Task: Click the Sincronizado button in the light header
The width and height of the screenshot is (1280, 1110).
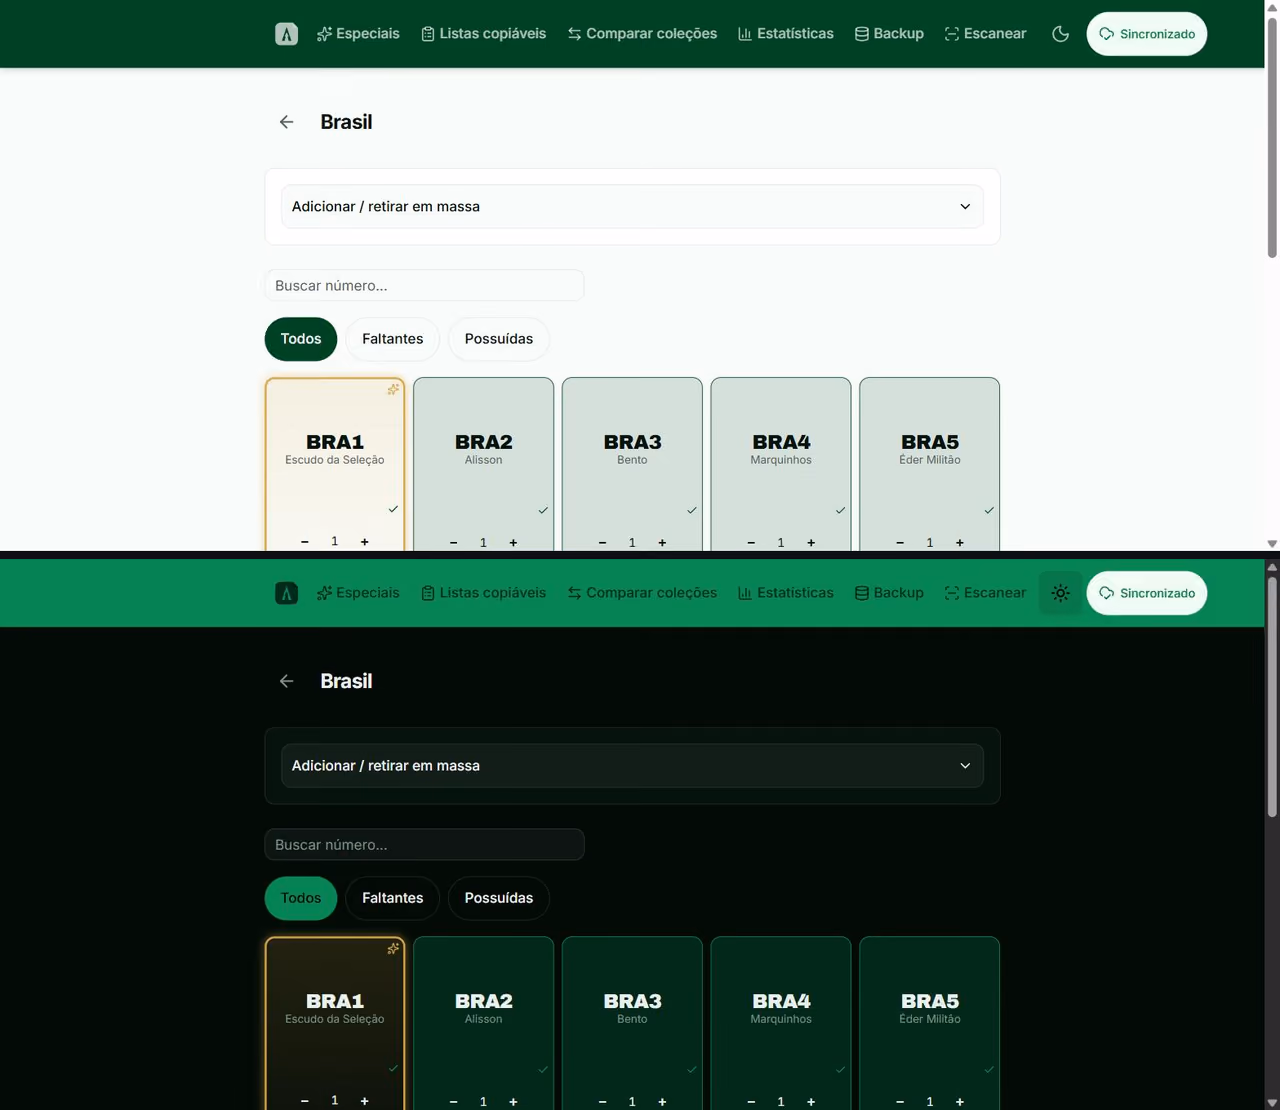Action: pyautogui.click(x=1147, y=34)
